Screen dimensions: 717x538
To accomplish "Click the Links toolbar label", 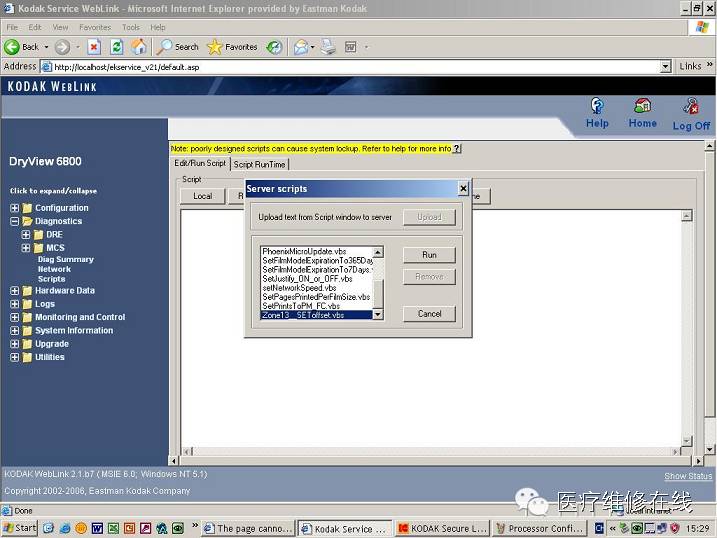I will point(690,67).
